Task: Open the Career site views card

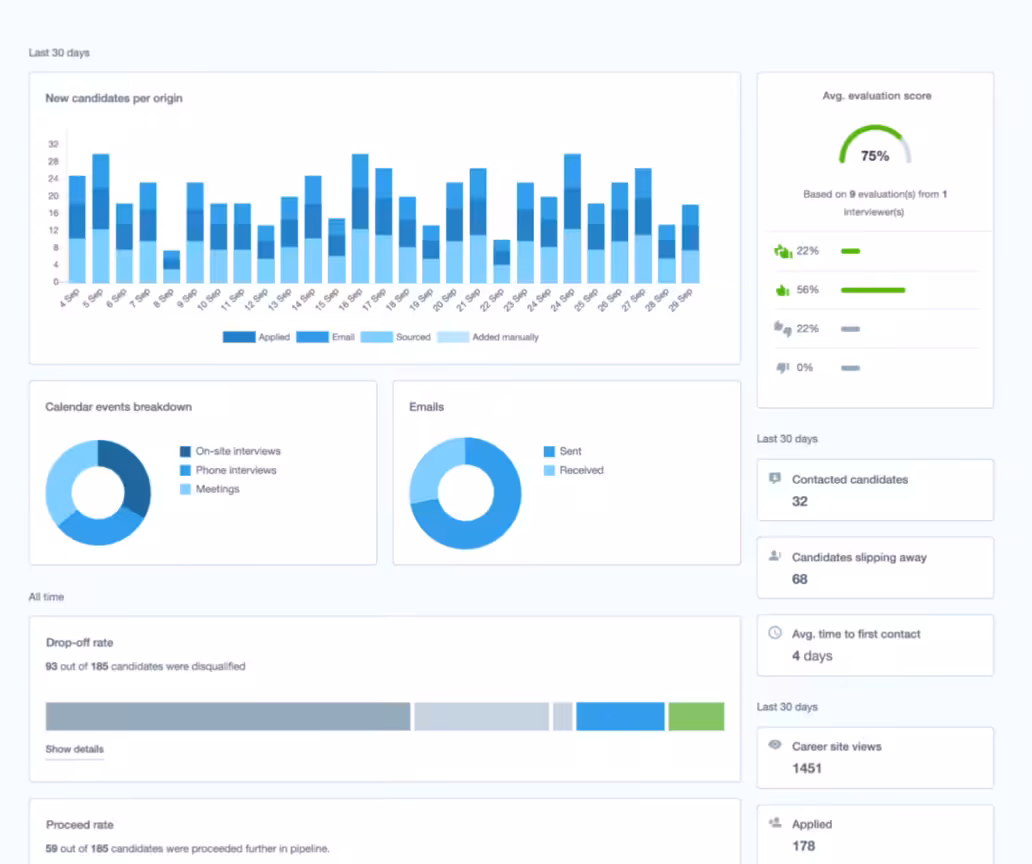Action: pos(875,757)
